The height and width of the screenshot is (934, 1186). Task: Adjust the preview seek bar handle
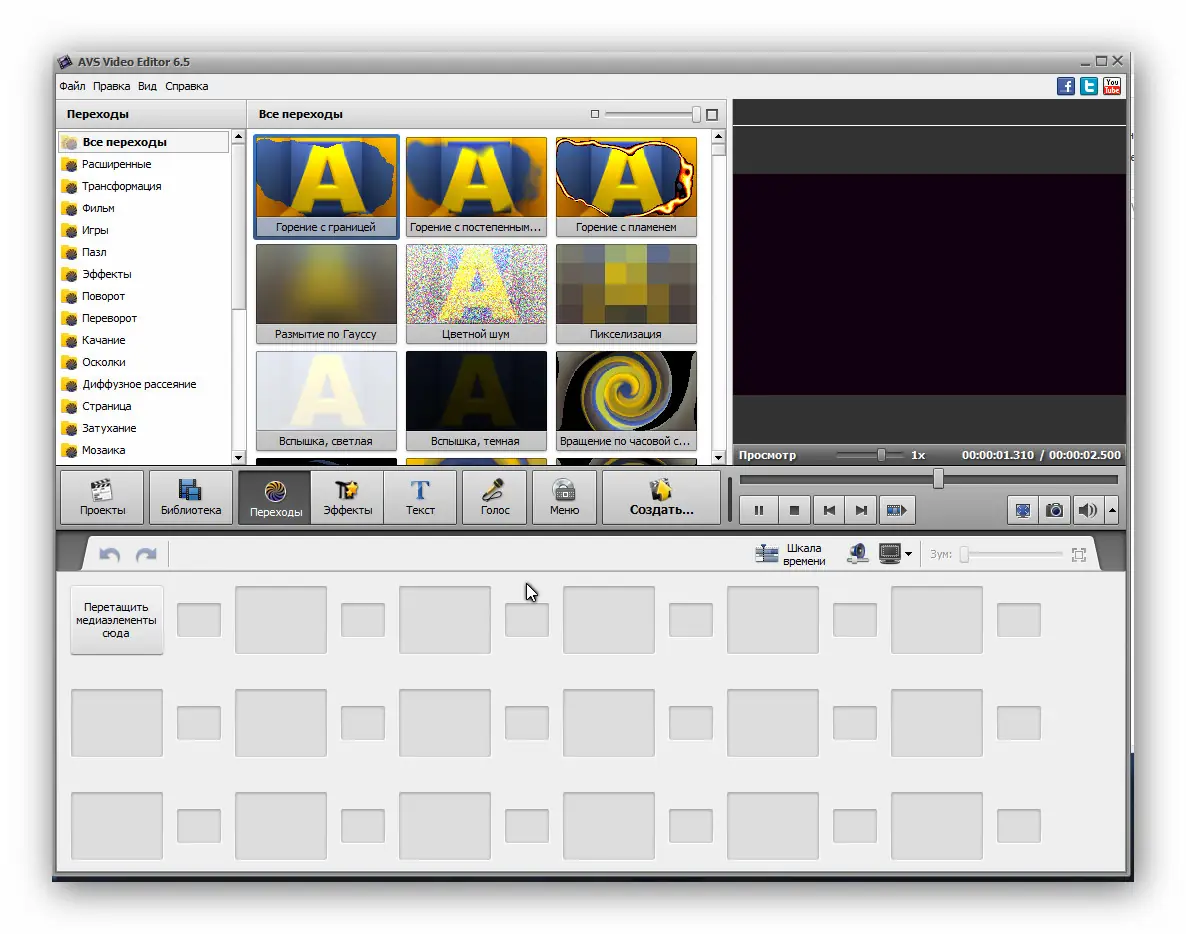click(939, 479)
